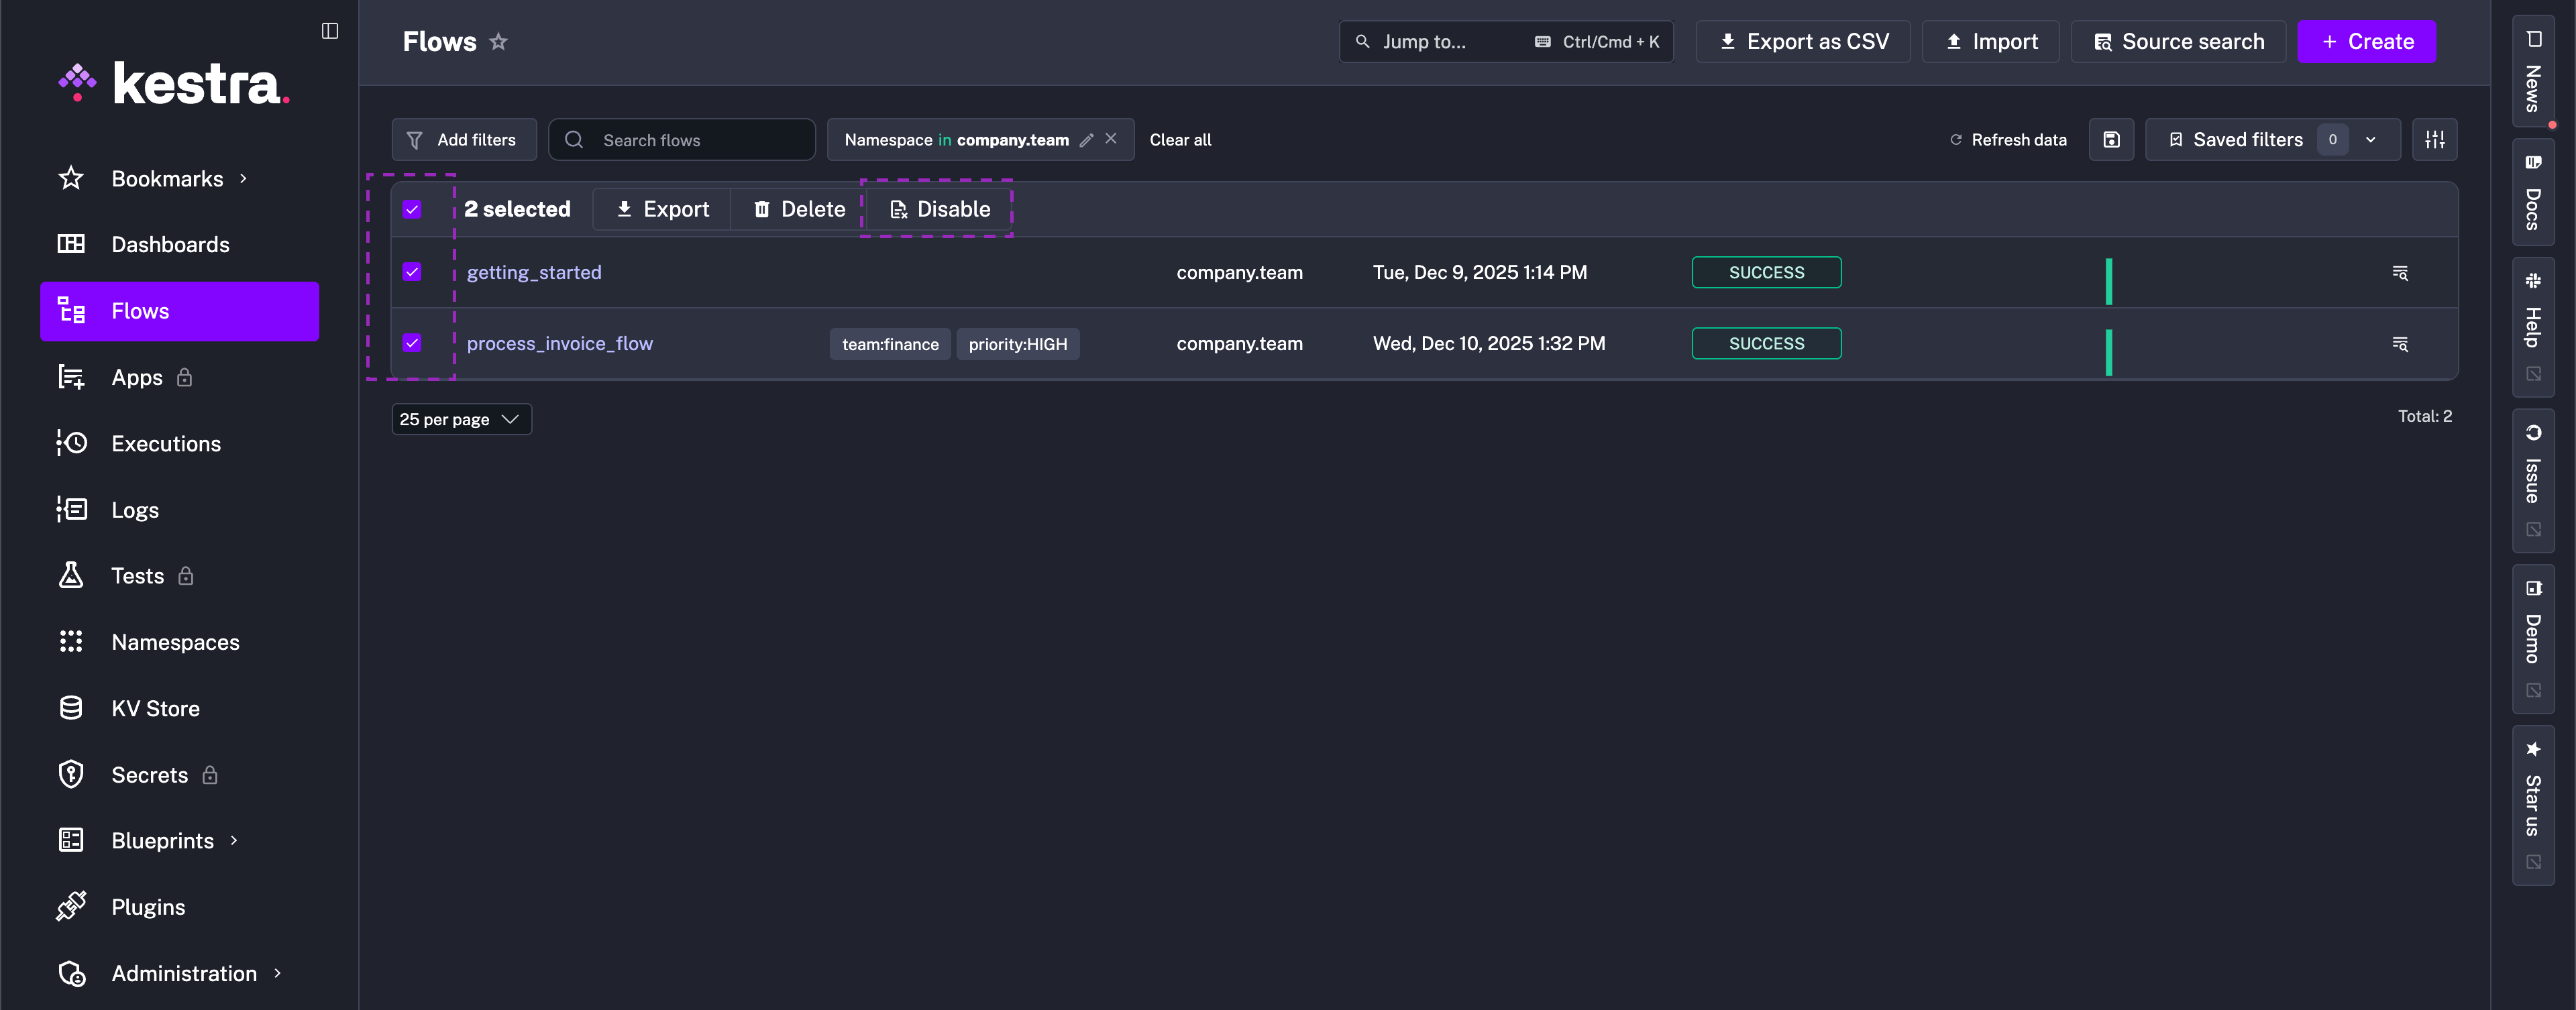Screen dimensions: 2576x1010
Task: Open table display options sliders icon
Action: (2434, 140)
